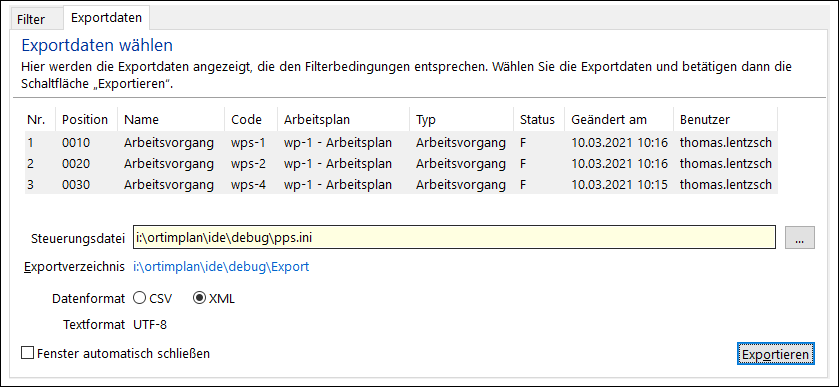Open file browser with the ... button
Image resolution: width=839 pixels, height=387 pixels.
(799, 238)
